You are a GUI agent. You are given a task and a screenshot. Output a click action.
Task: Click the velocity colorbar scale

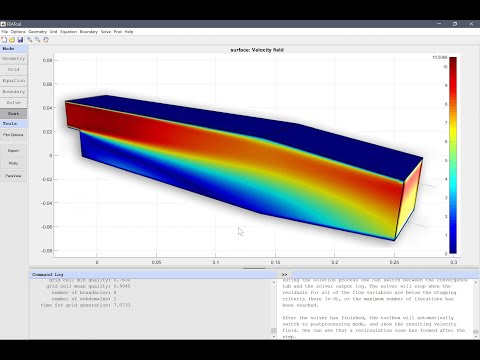453,155
